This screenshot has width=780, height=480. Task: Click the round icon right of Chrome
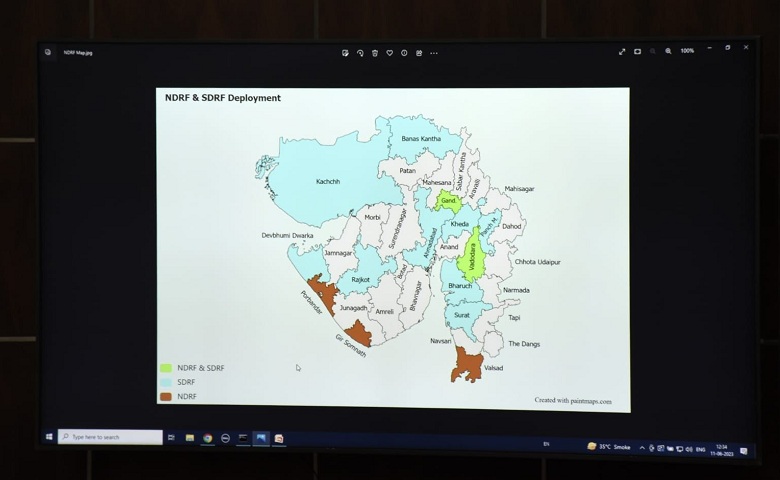(x=225, y=438)
